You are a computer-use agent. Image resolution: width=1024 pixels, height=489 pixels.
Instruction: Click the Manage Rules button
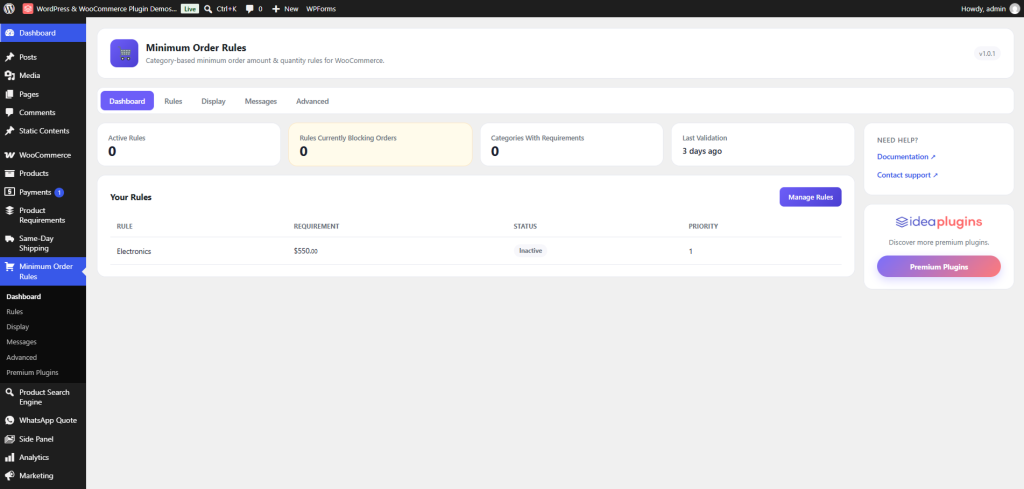pyautogui.click(x=810, y=197)
